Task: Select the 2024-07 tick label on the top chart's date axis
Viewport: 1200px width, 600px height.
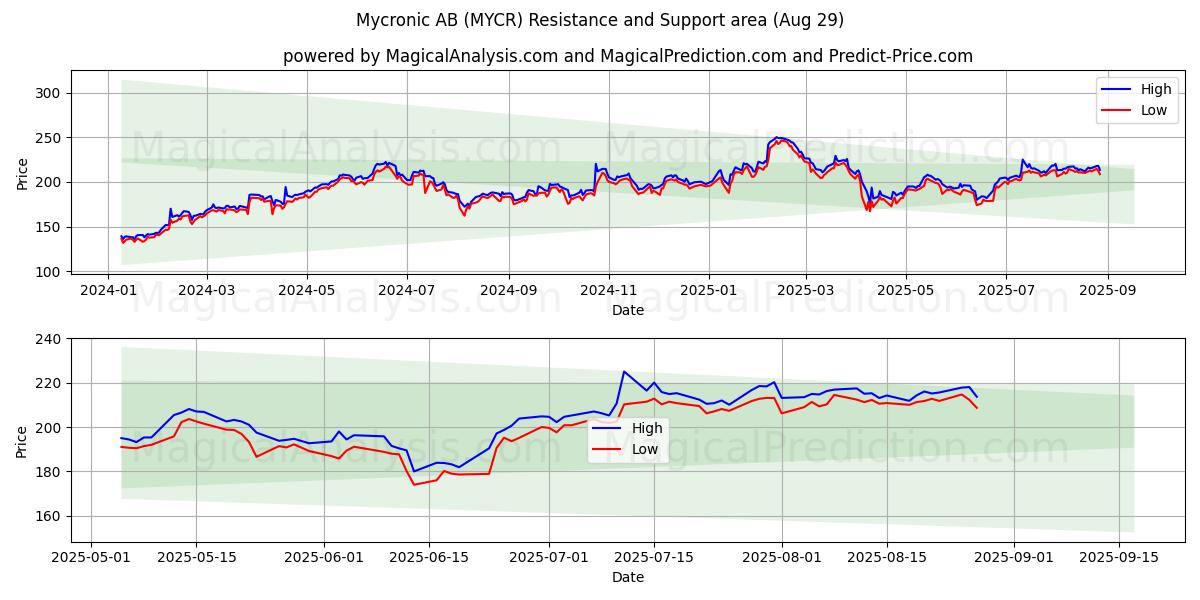Action: 407,291
